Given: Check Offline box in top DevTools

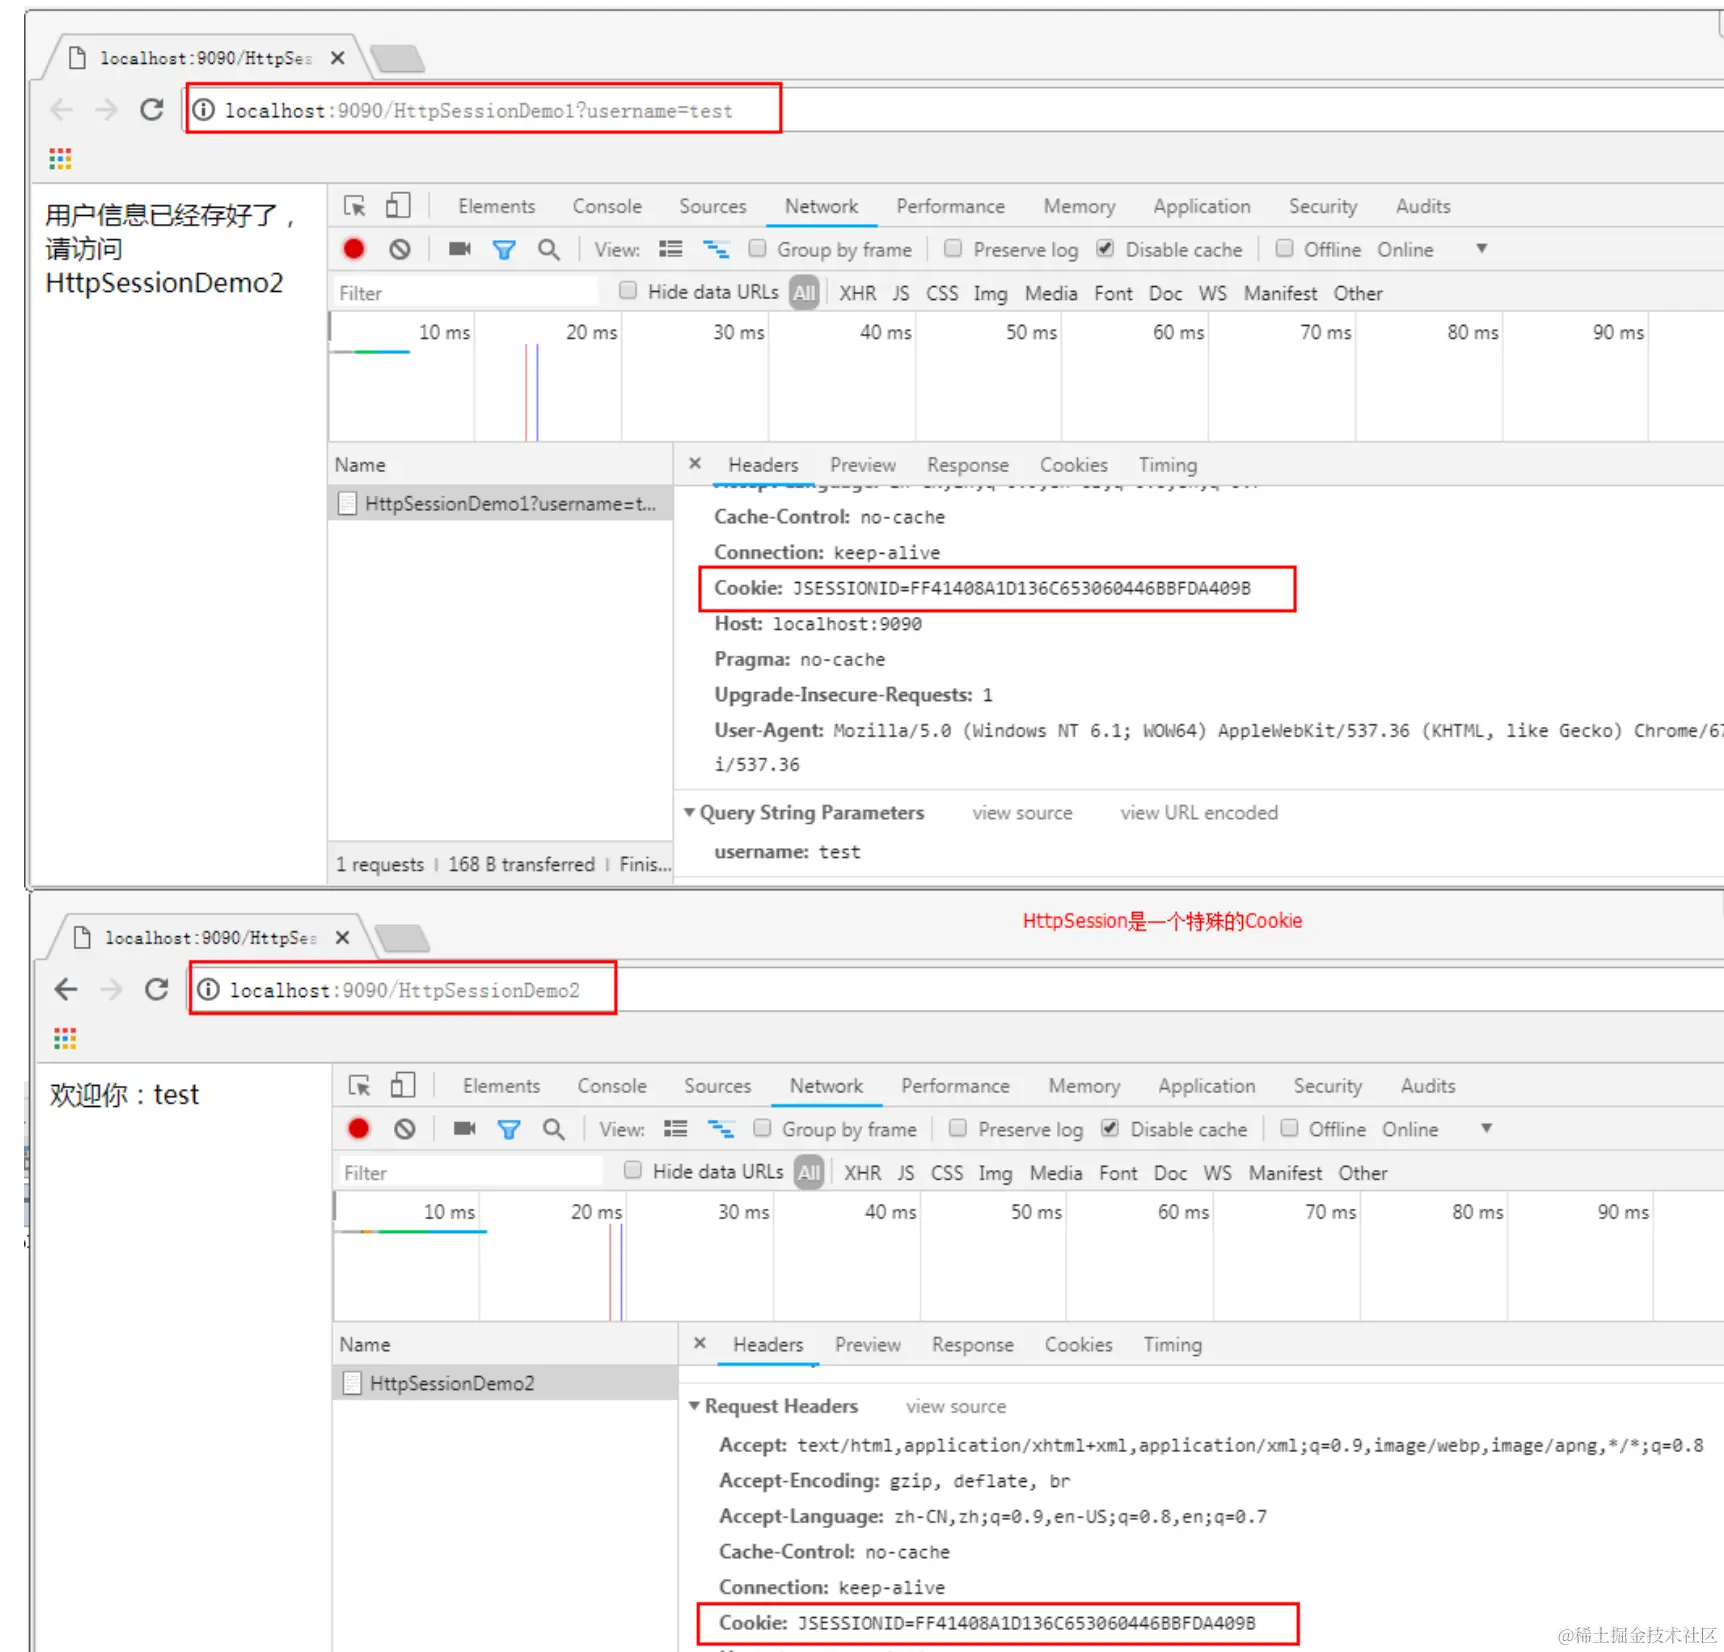Looking at the screenshot, I should point(1285,248).
